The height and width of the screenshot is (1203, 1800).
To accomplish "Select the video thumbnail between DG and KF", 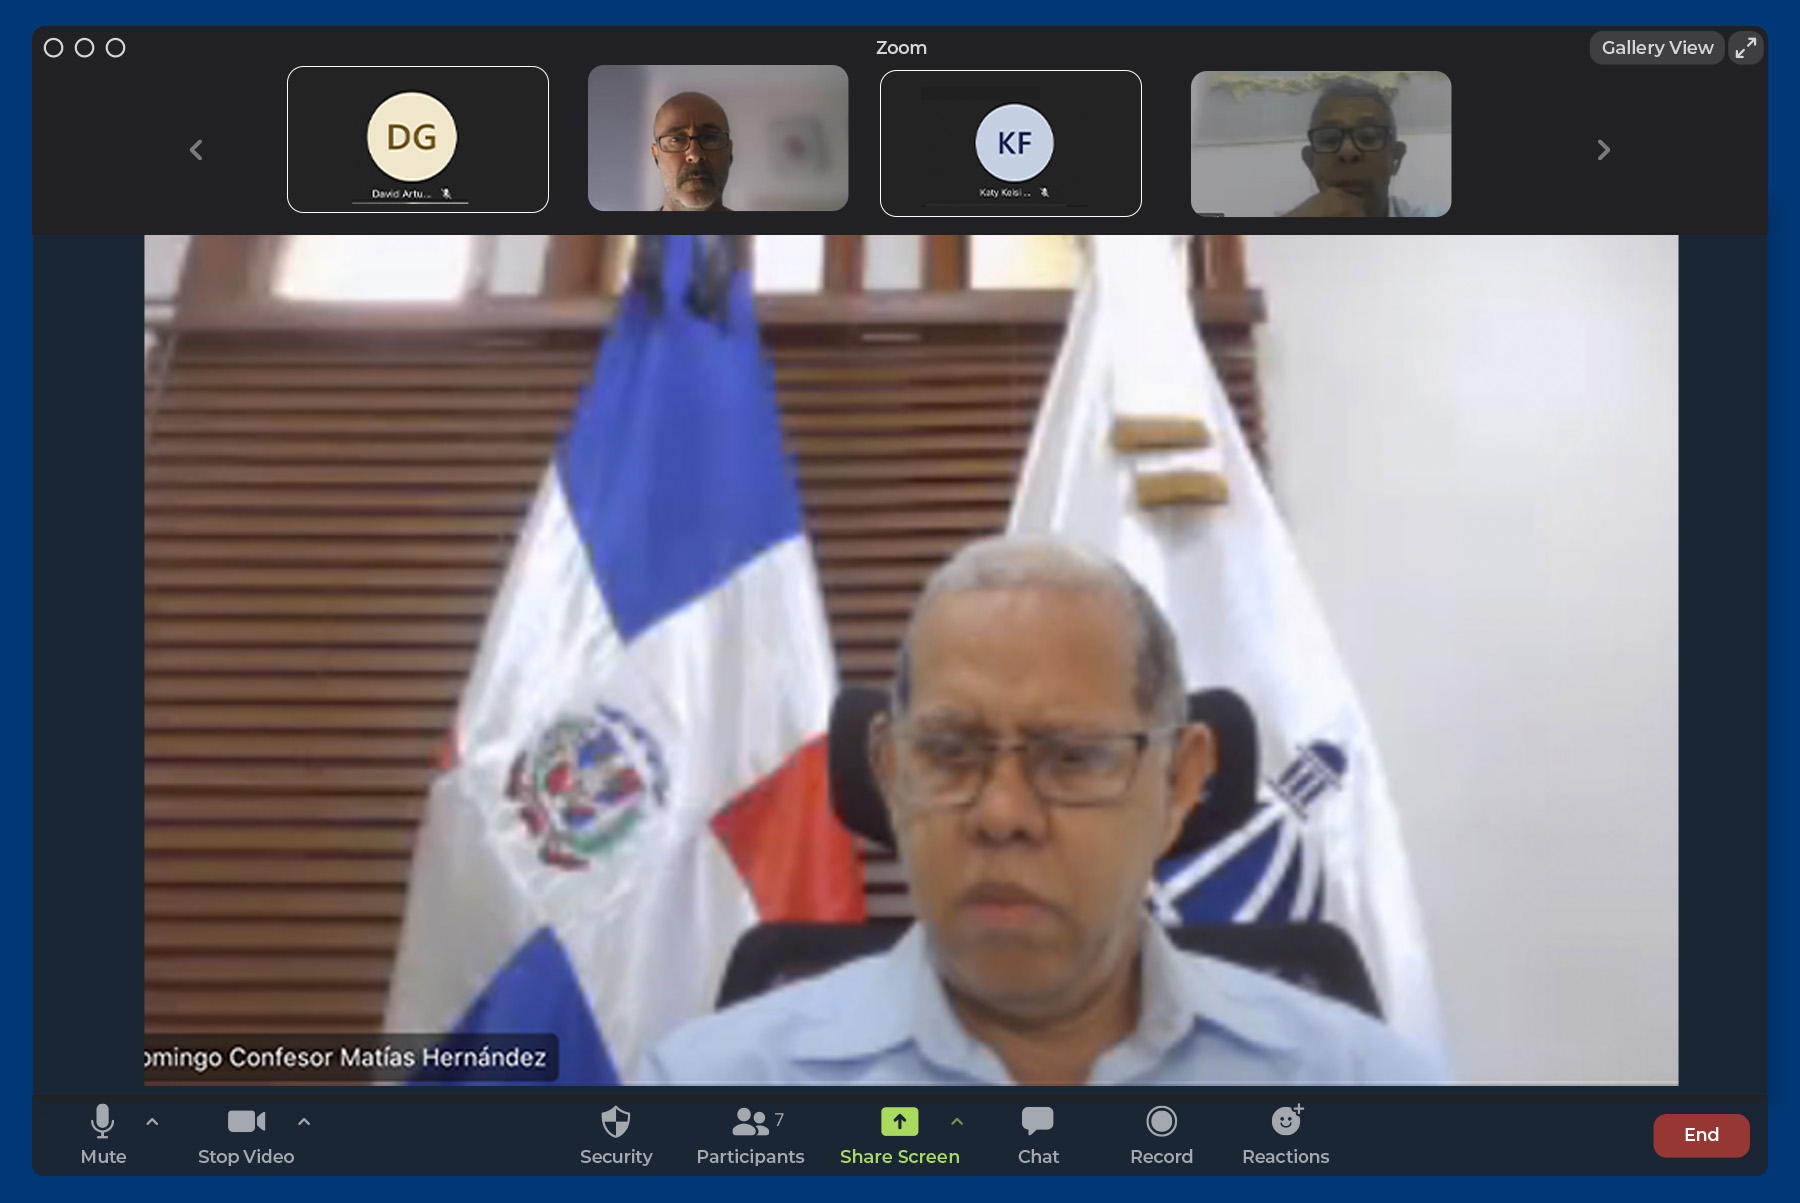I will pyautogui.click(x=717, y=138).
